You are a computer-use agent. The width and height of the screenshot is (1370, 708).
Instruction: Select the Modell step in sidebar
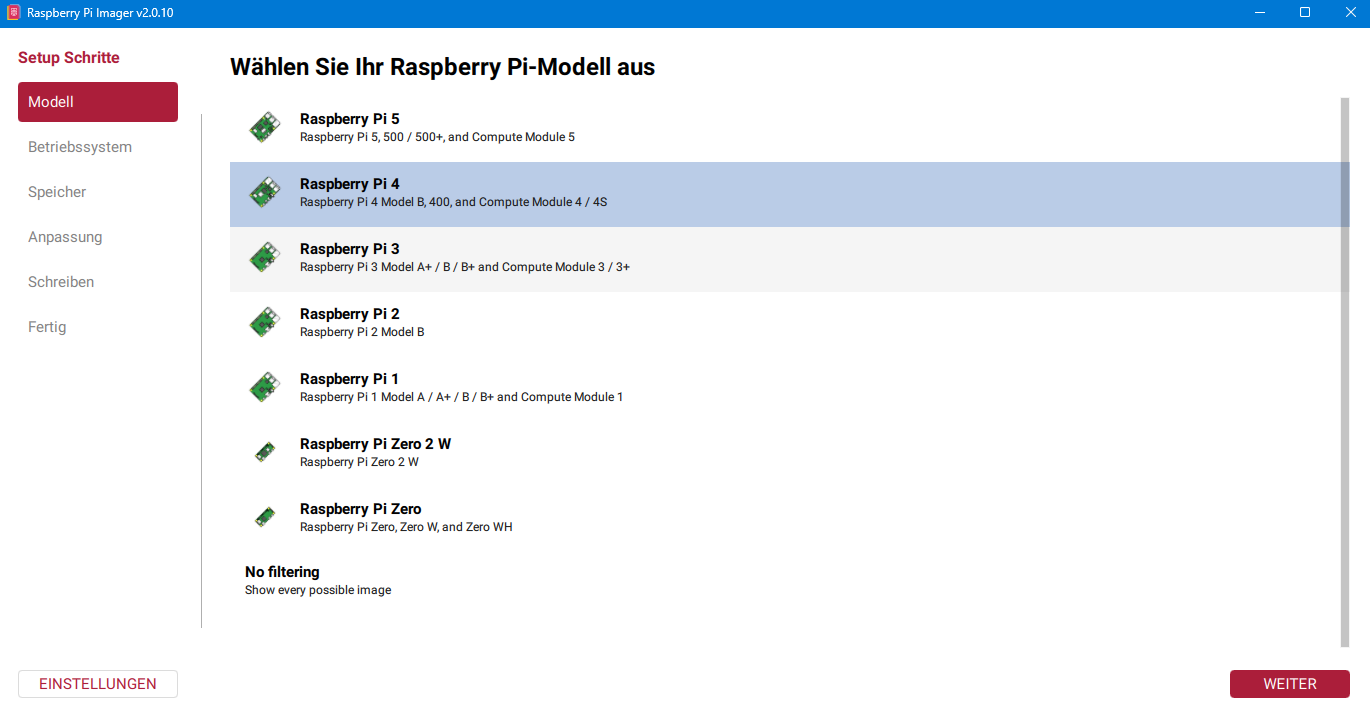98,102
